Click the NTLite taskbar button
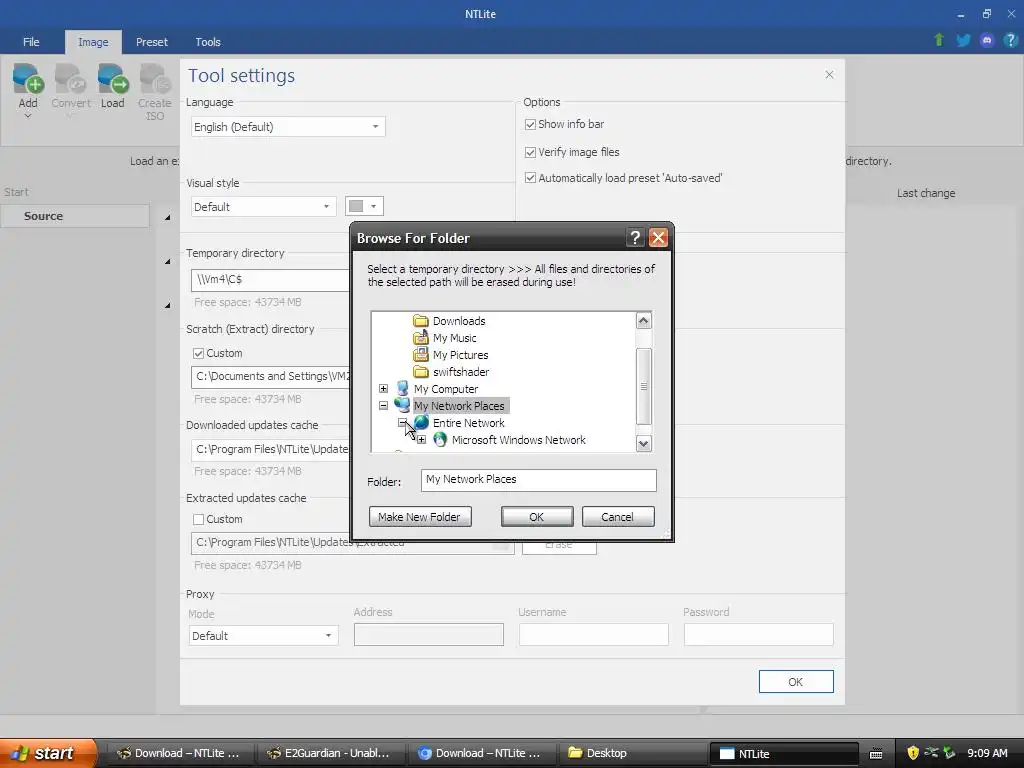 point(784,753)
